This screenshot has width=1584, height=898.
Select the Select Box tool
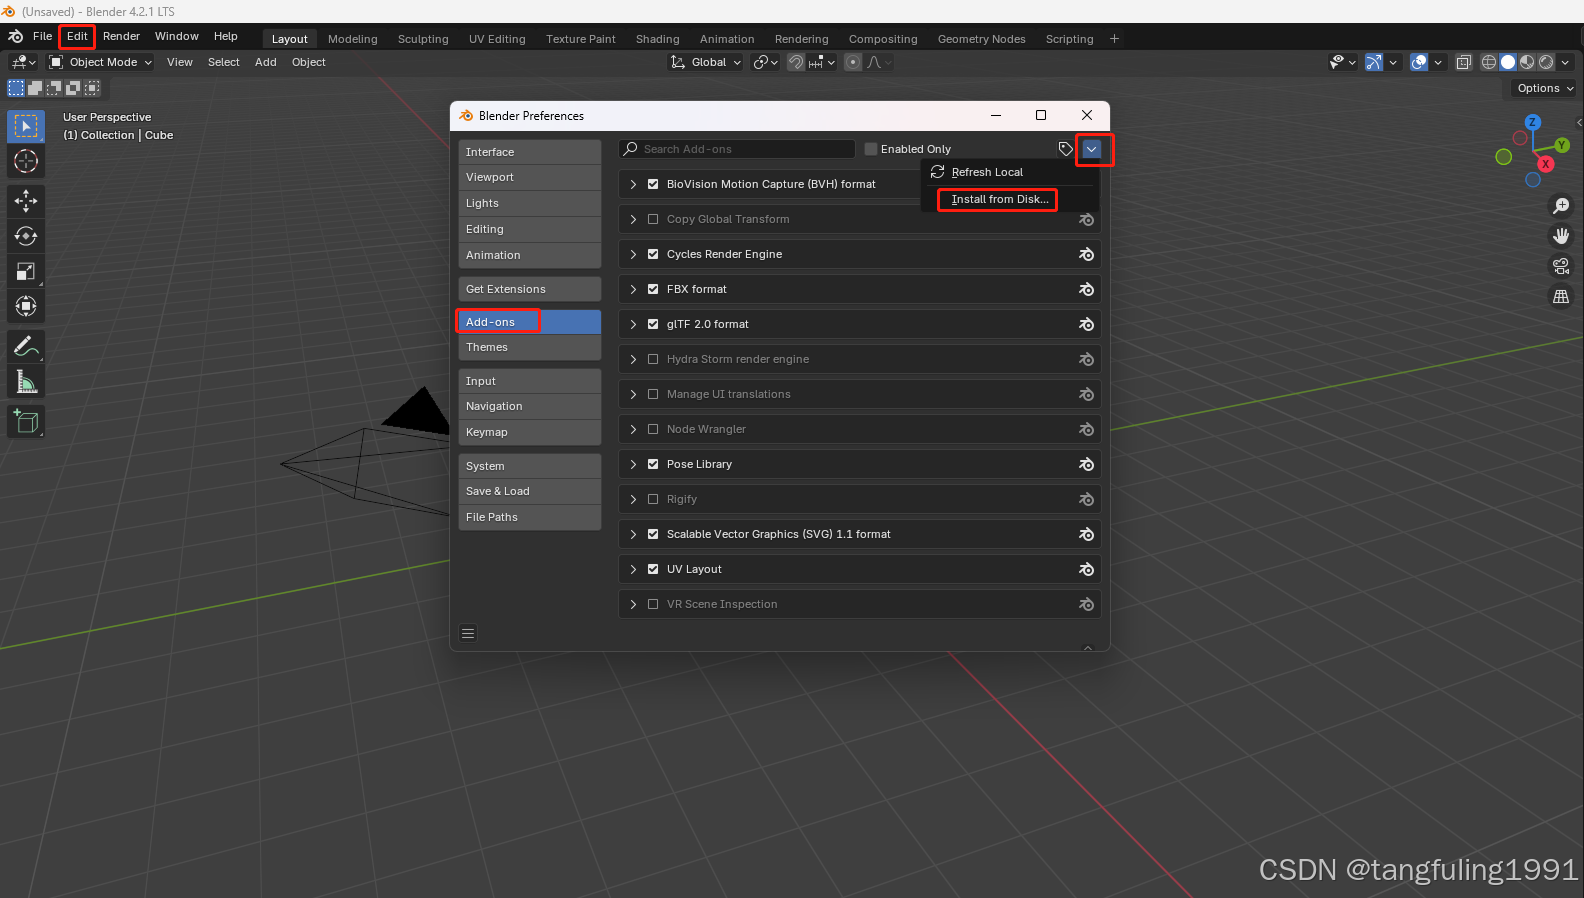coord(26,126)
